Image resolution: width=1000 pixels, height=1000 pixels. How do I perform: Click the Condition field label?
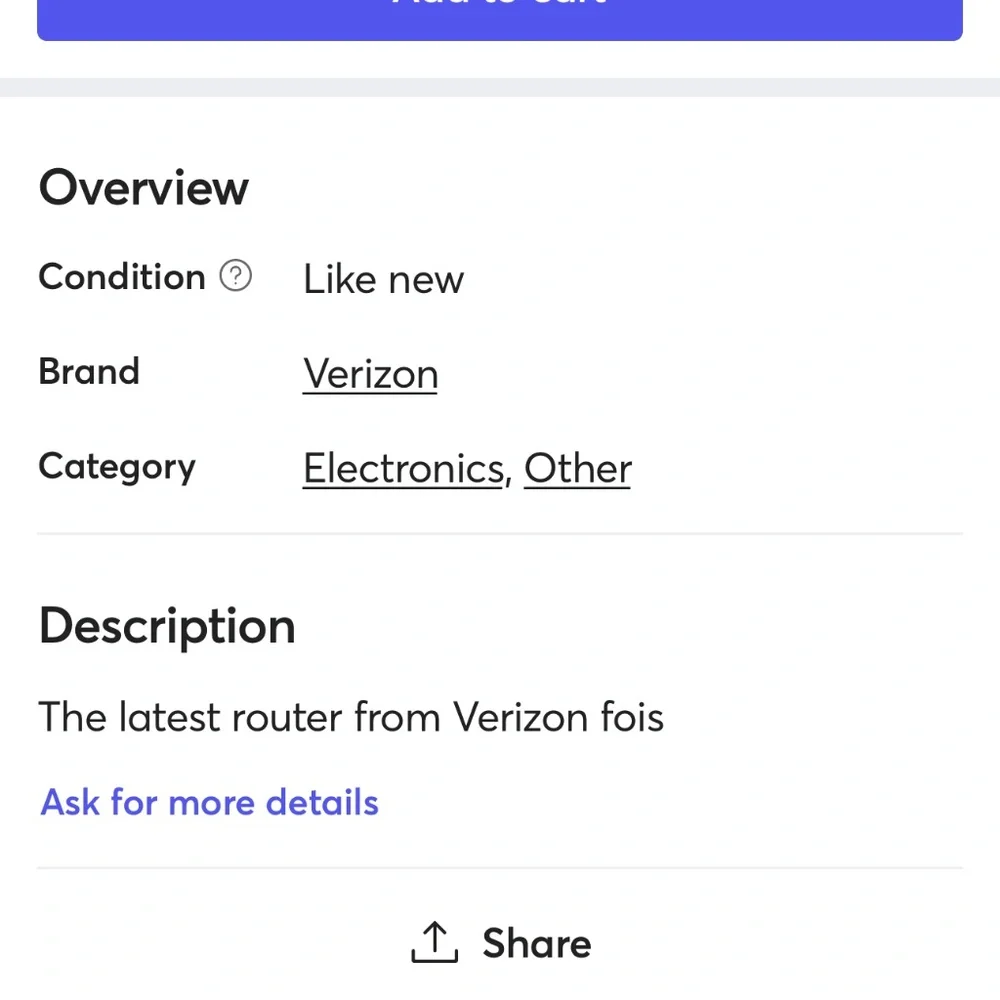click(x=121, y=276)
